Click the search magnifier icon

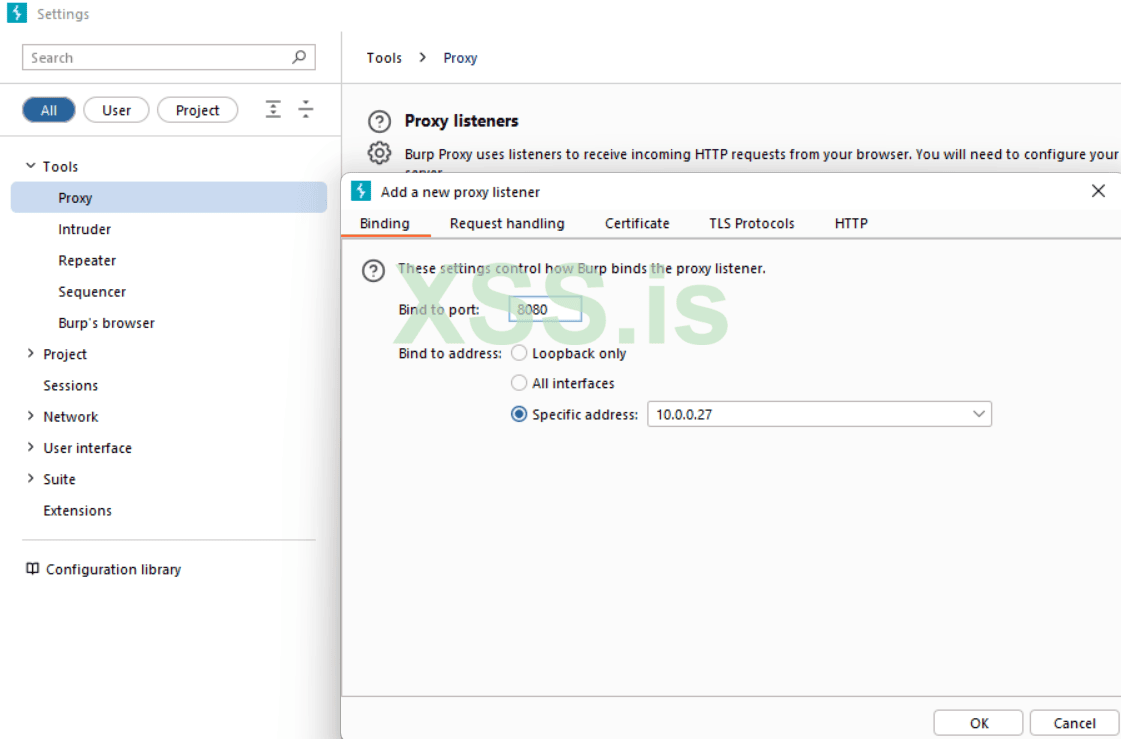tap(299, 56)
